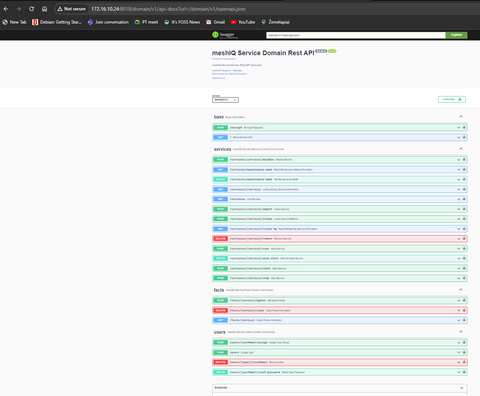Click lock icon on Query Facts Information row

pyautogui.click(x=464, y=320)
